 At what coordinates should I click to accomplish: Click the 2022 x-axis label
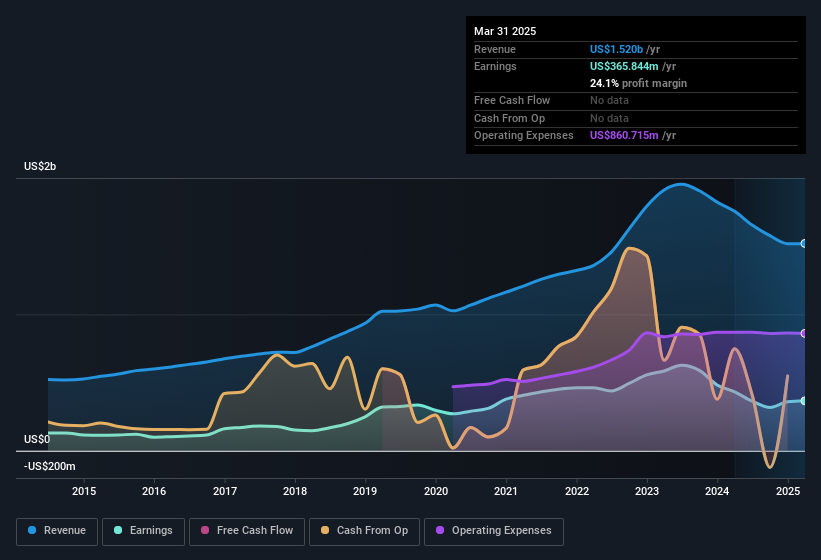tap(576, 491)
